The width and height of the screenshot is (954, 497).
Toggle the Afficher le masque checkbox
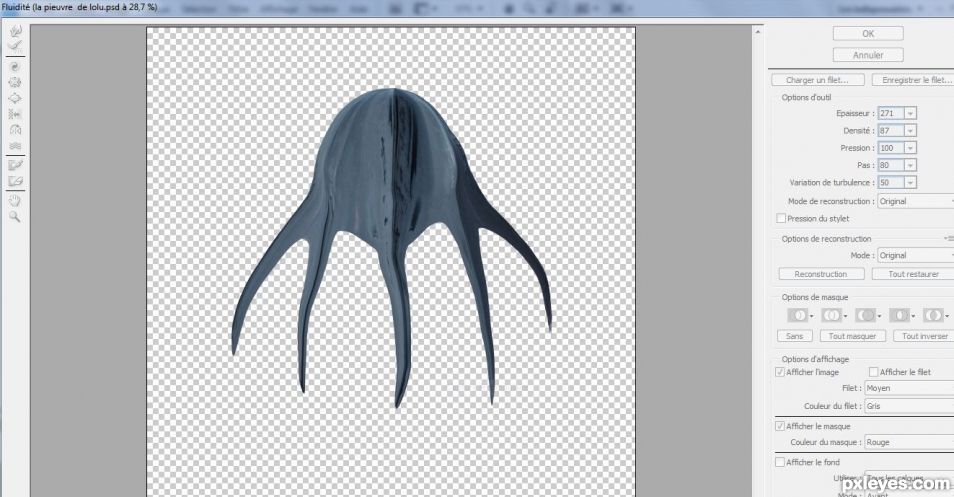(x=779, y=426)
